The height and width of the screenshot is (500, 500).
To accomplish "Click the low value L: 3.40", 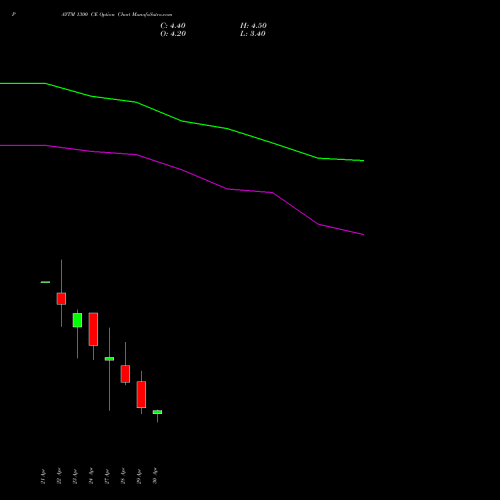I will click(x=253, y=34).
